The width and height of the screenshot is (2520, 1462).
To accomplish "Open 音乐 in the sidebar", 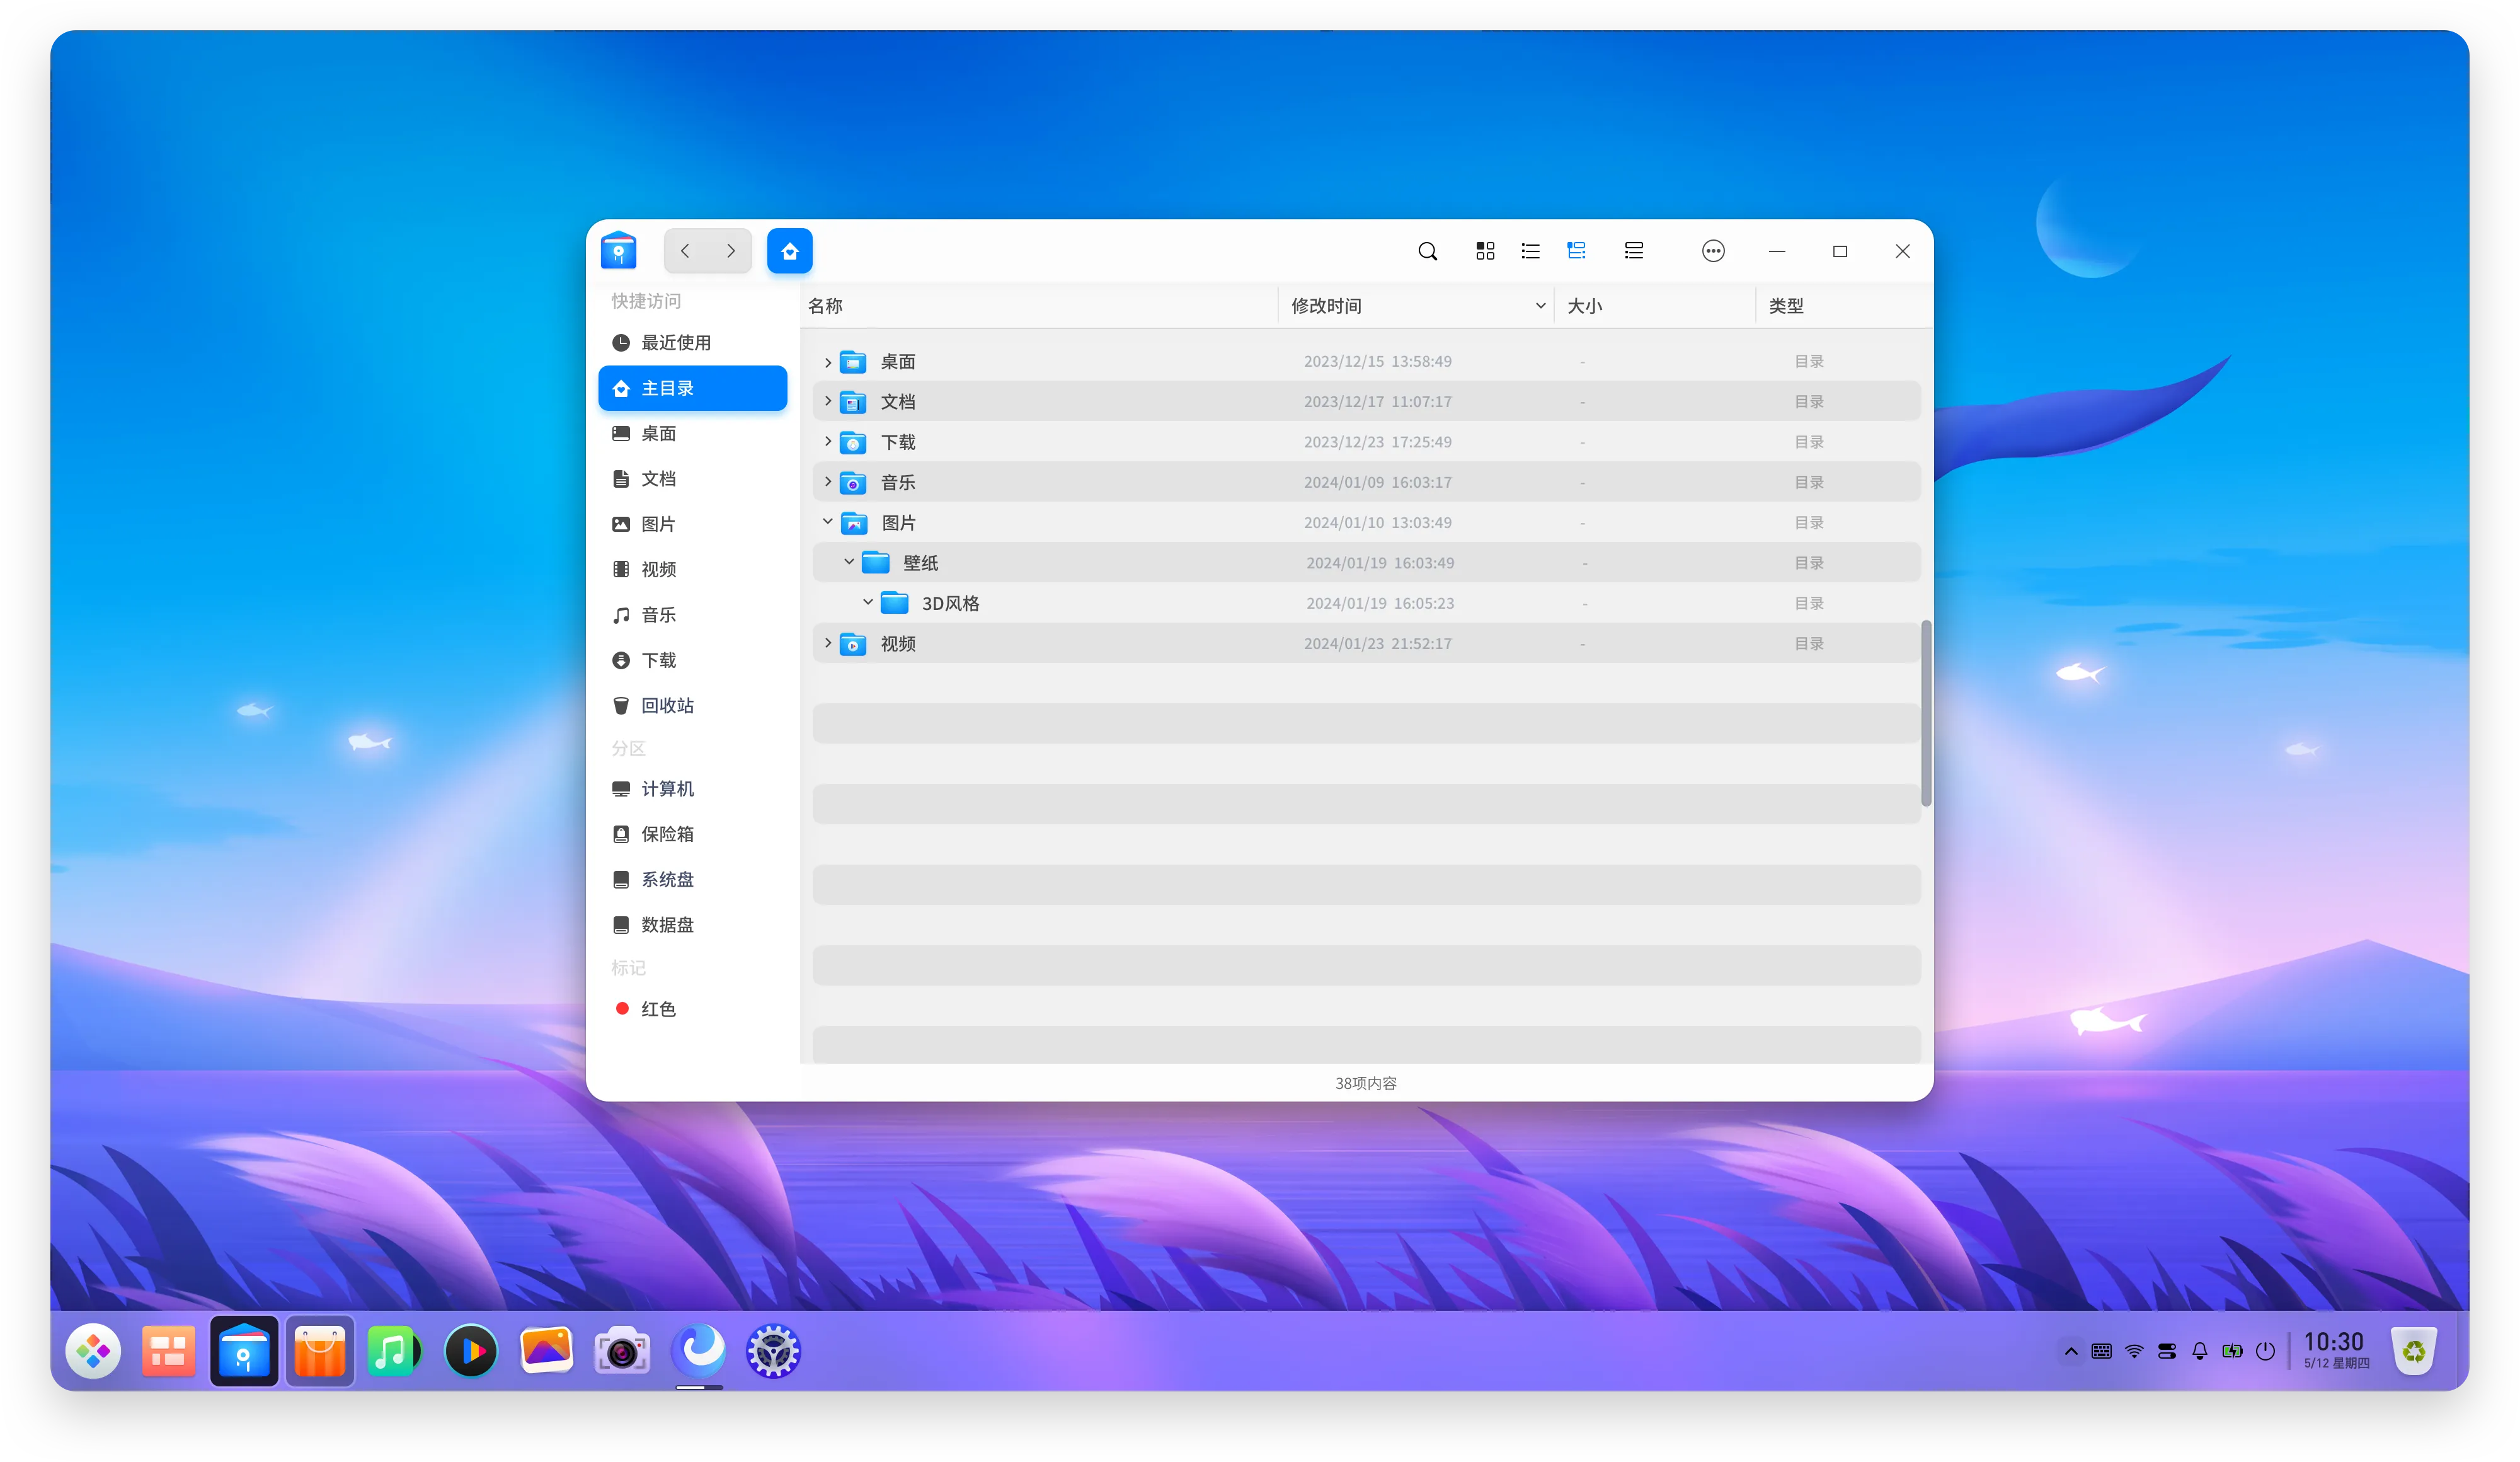I will tap(692, 615).
